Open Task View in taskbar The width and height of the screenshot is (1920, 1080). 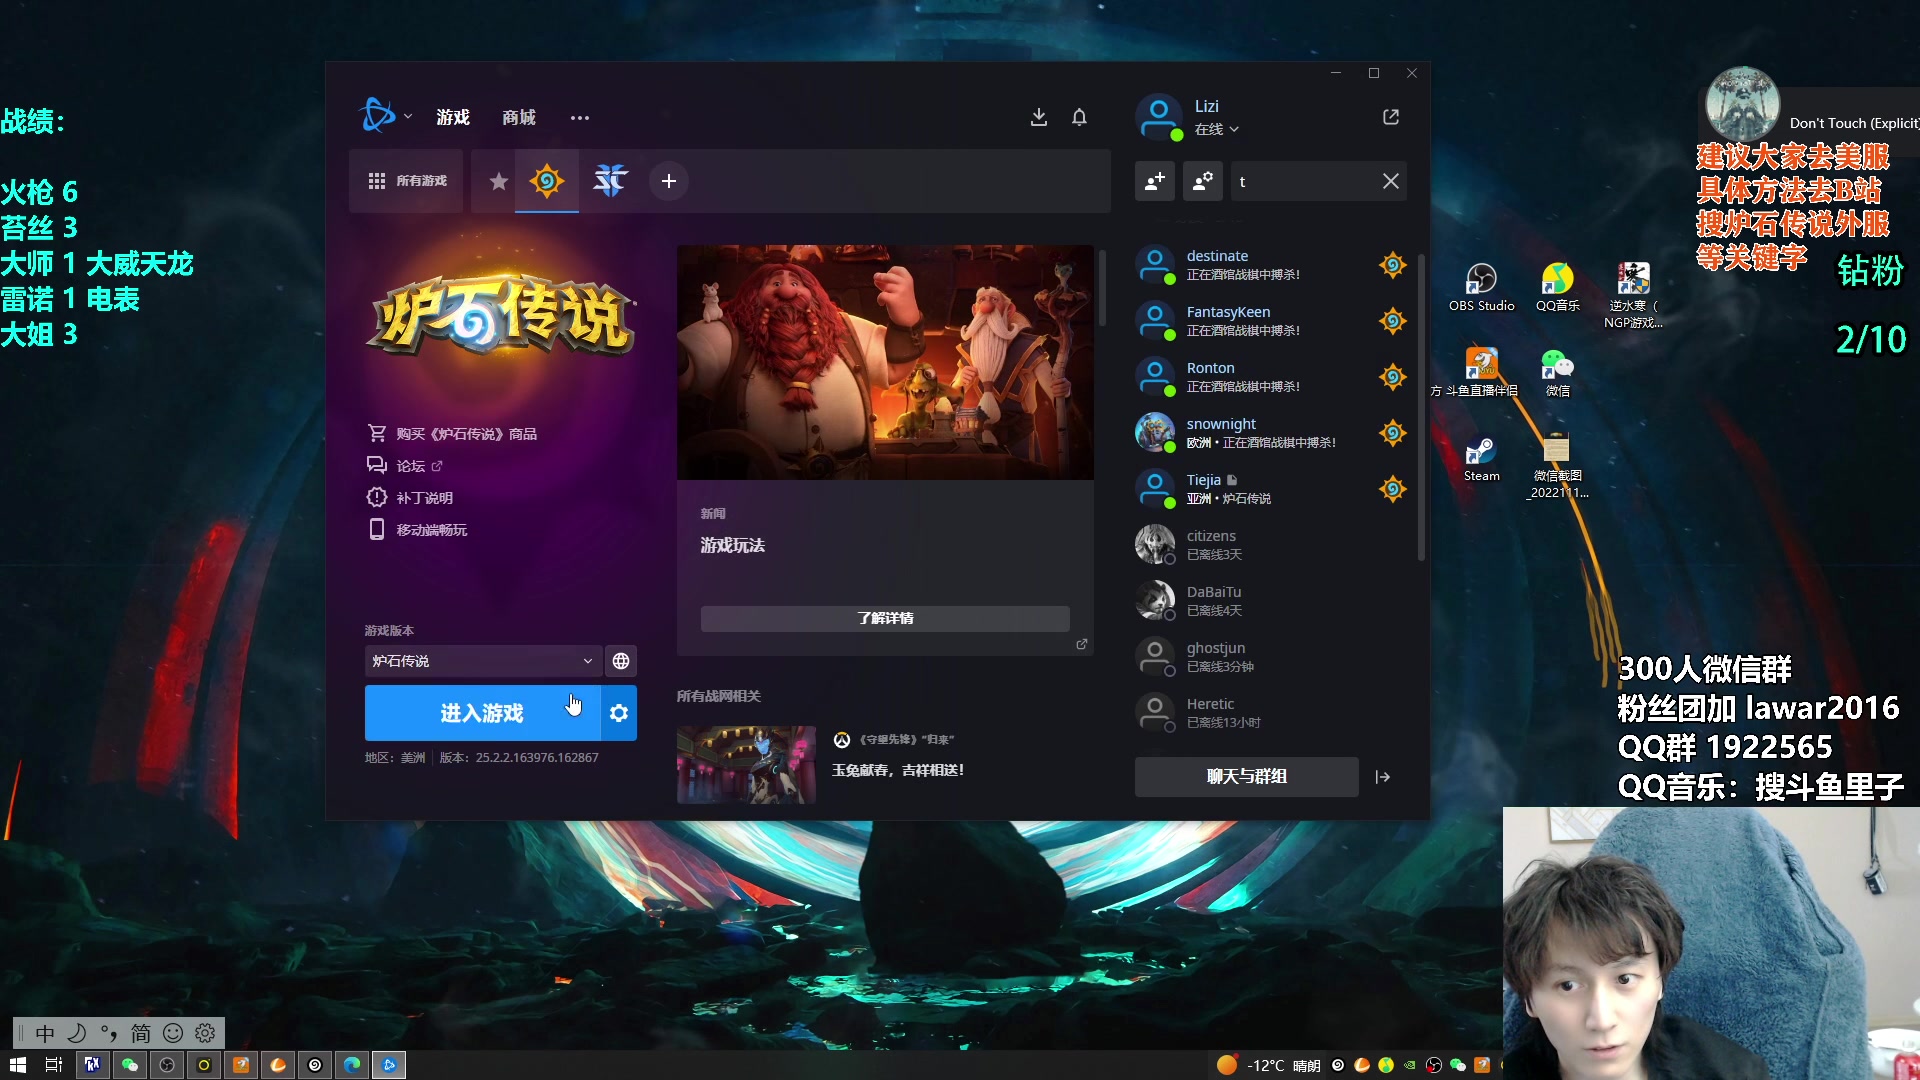tap(54, 1065)
